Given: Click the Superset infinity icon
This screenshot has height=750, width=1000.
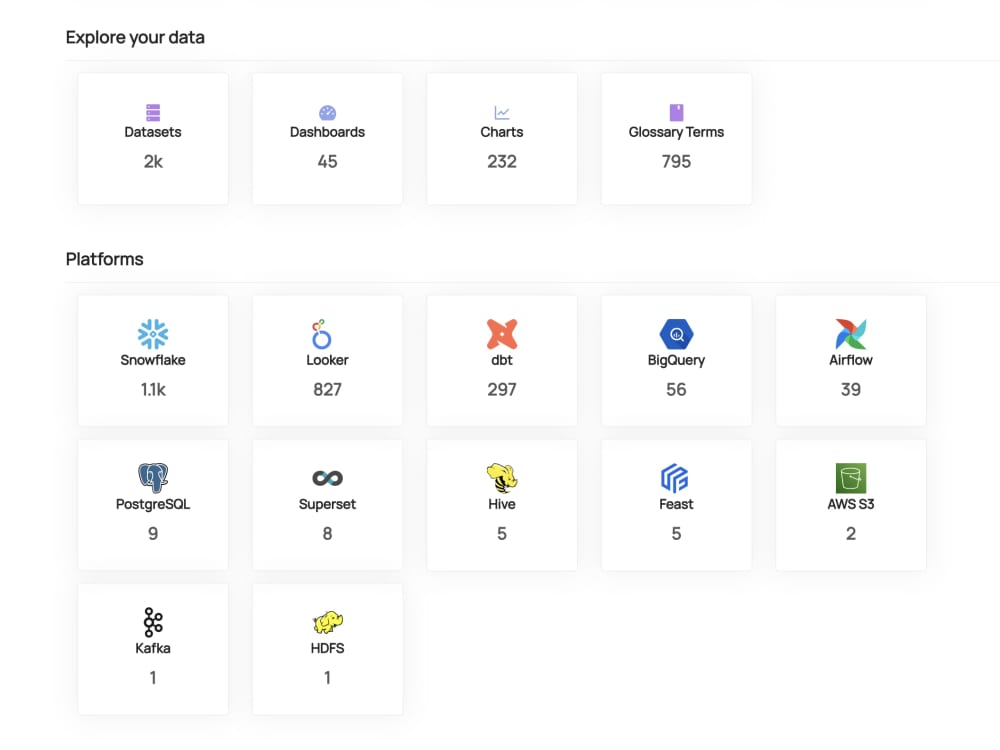Looking at the screenshot, I should [327, 479].
